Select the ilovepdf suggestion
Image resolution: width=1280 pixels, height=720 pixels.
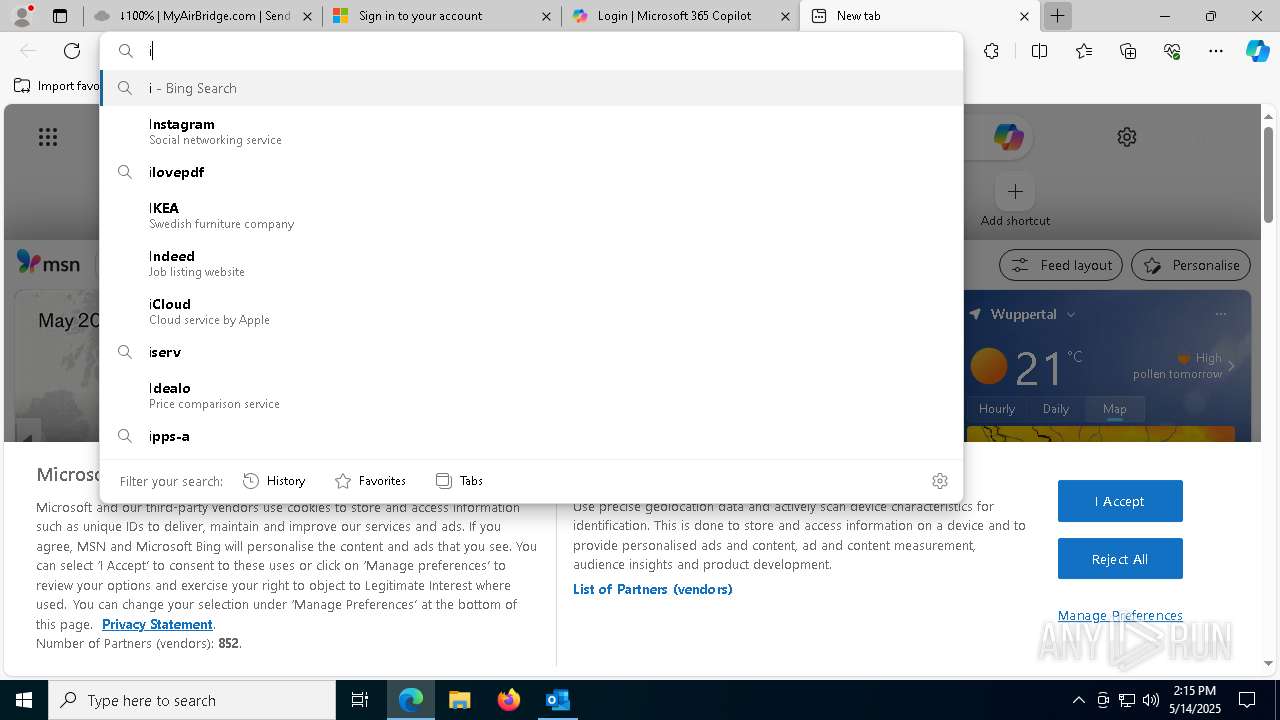coord(531,172)
